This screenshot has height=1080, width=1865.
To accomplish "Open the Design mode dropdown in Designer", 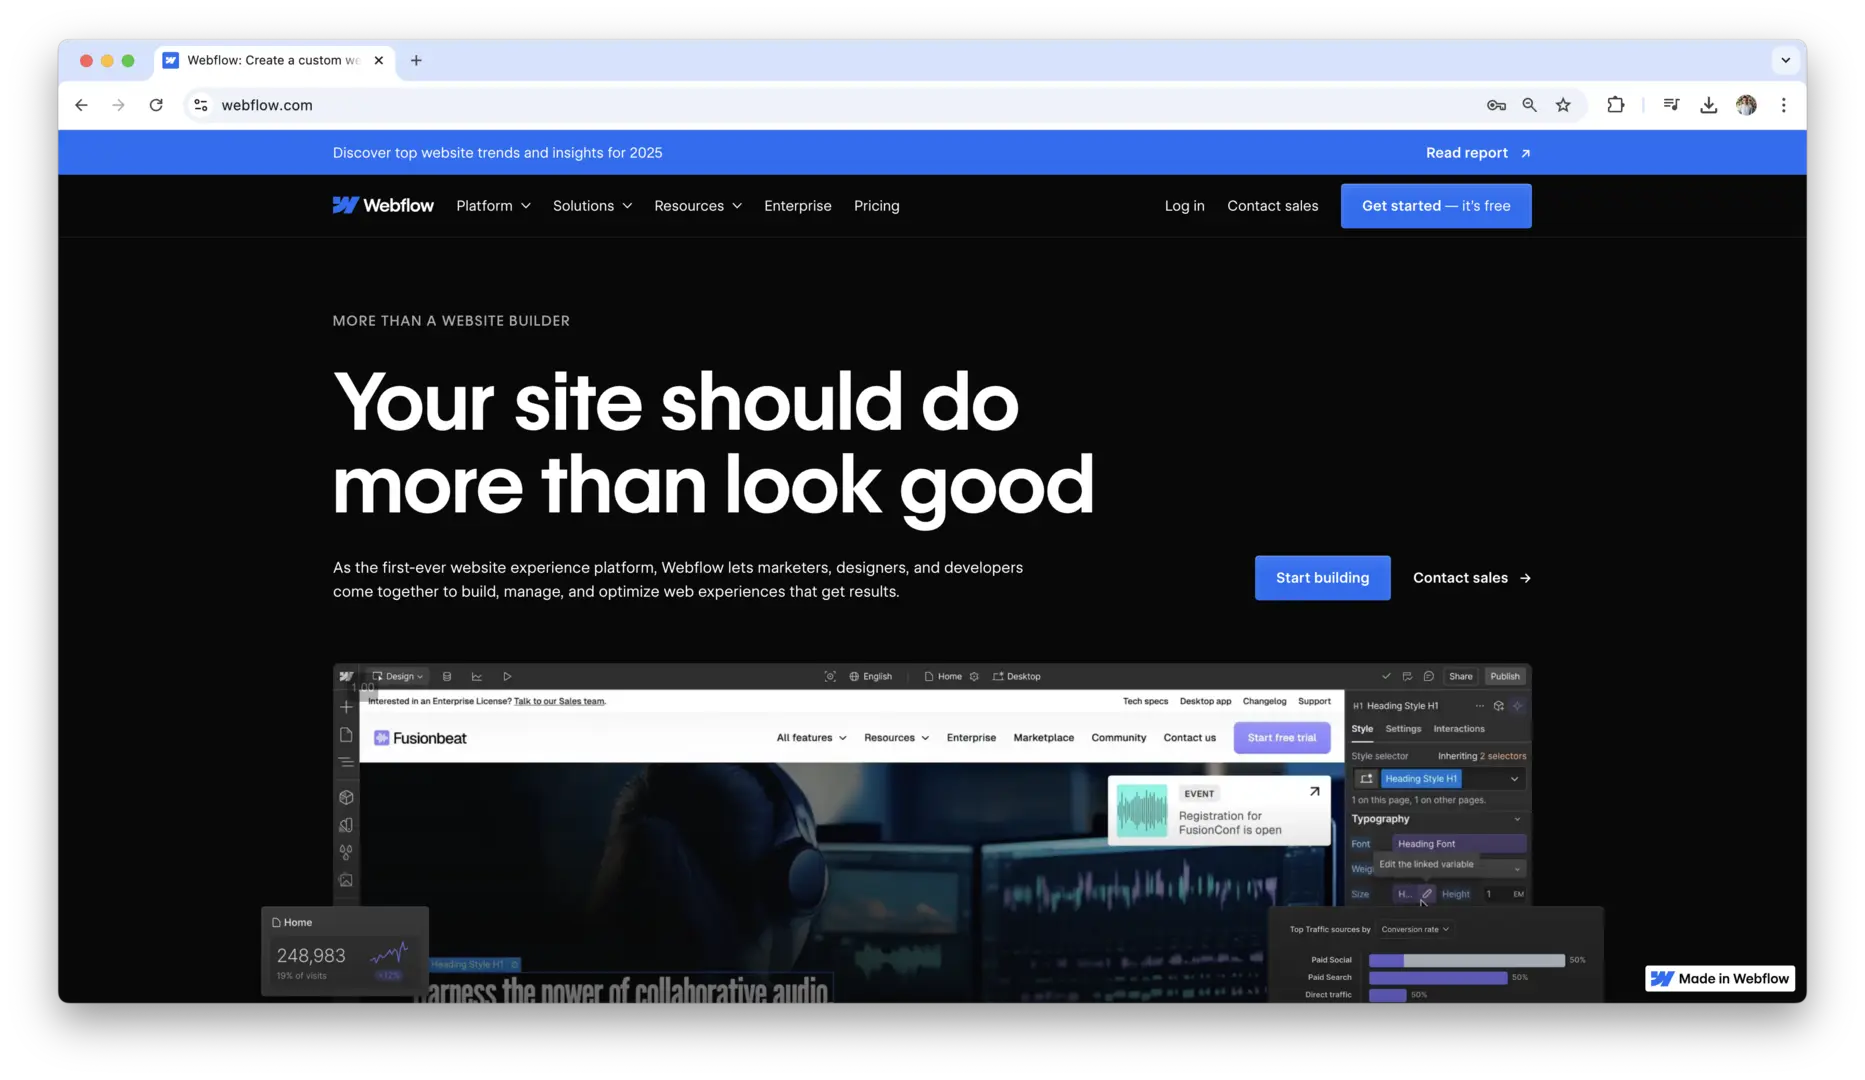I will coord(397,676).
